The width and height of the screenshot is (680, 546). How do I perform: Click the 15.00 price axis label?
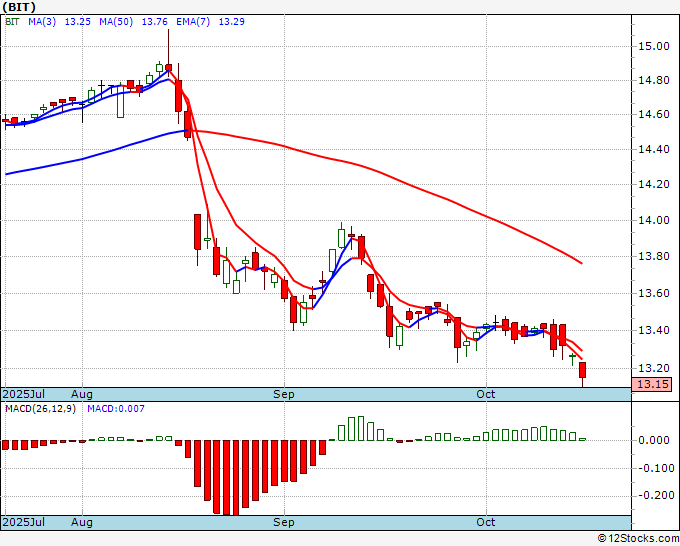(x=654, y=46)
